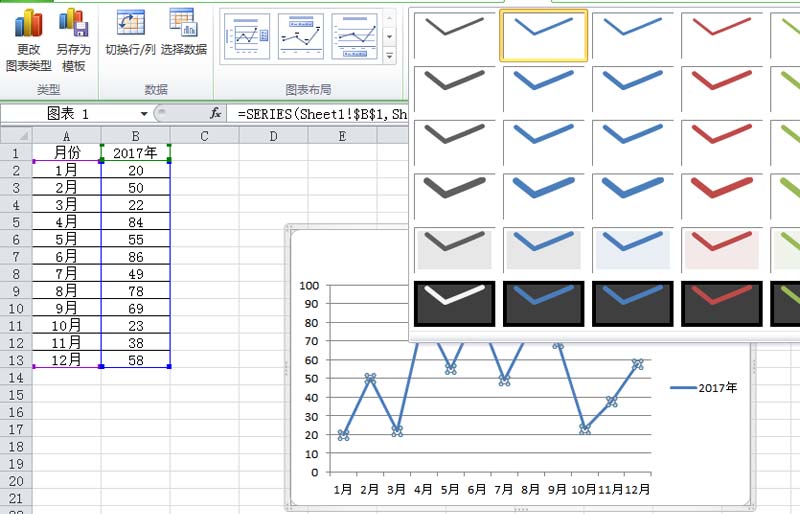800x514 pixels.
Task: Select the thin gray line style in top row
Action: 454,35
